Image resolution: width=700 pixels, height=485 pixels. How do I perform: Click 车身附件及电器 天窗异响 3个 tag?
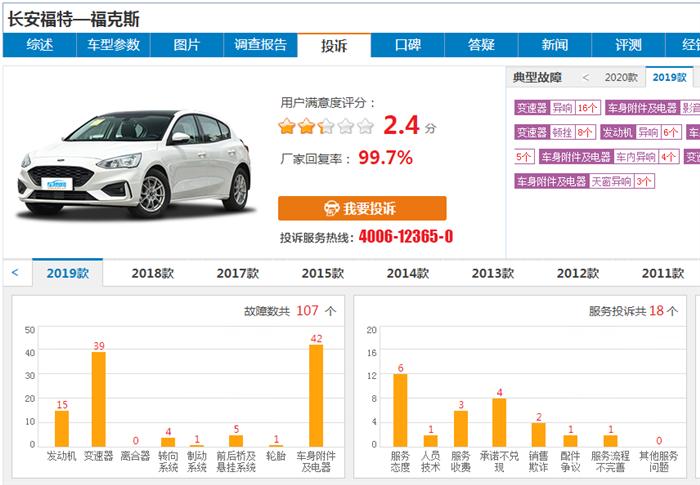[x=584, y=182]
